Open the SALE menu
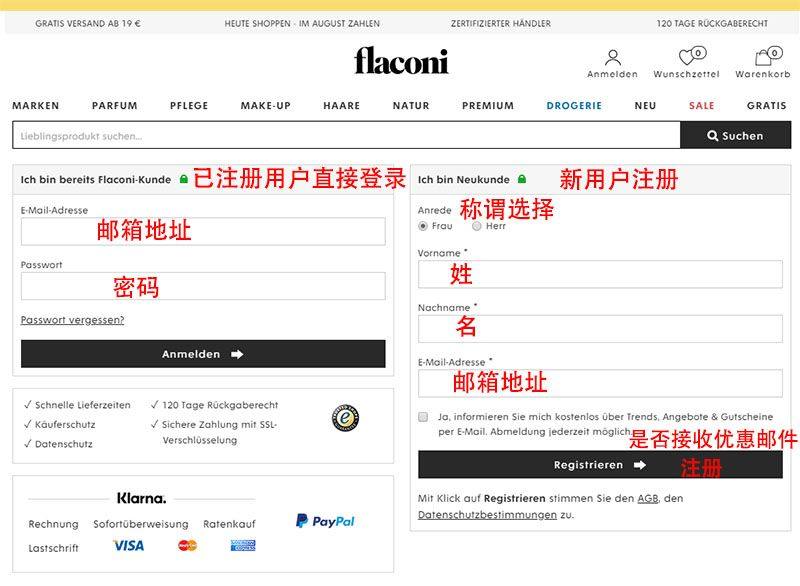This screenshot has height=586, width=800. coord(702,106)
